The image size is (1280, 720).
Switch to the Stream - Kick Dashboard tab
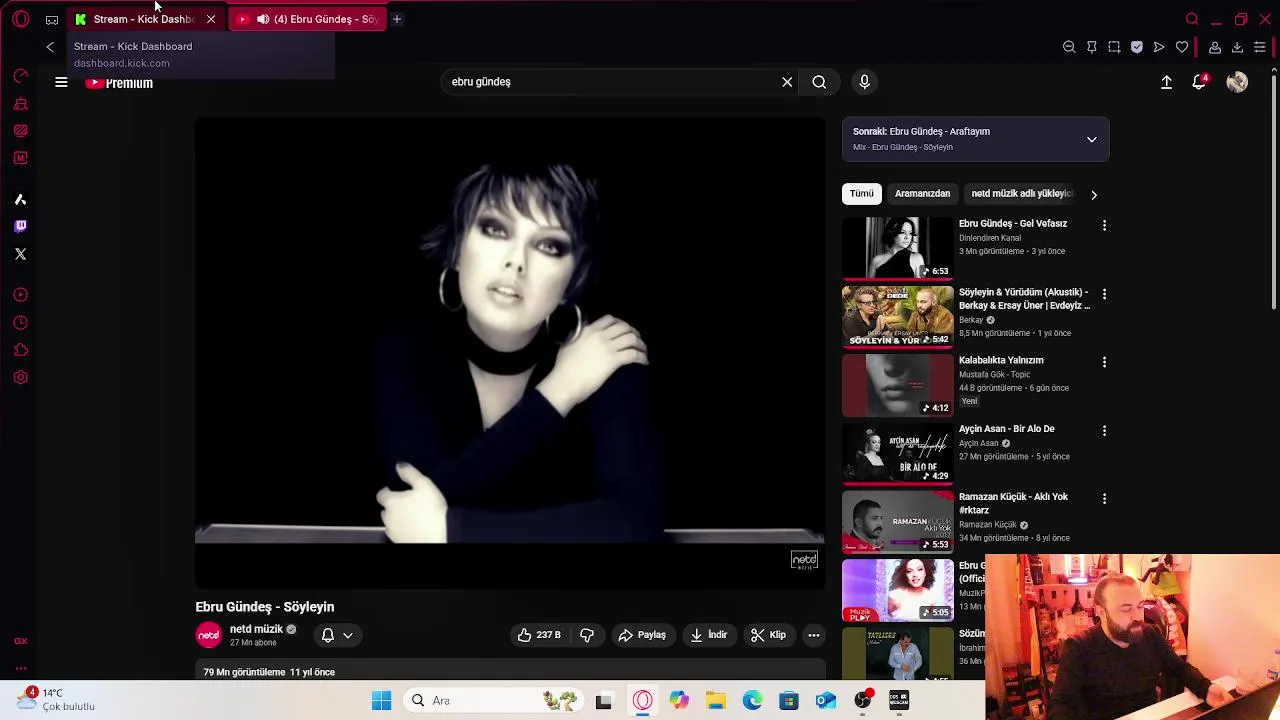point(143,19)
